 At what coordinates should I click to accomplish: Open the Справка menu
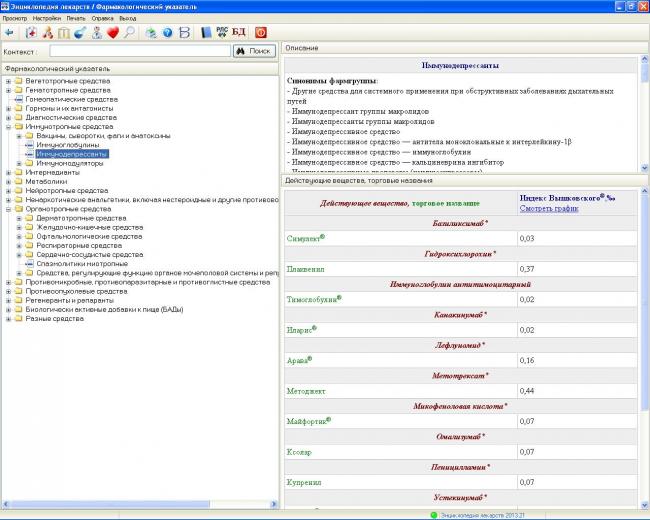[x=102, y=19]
